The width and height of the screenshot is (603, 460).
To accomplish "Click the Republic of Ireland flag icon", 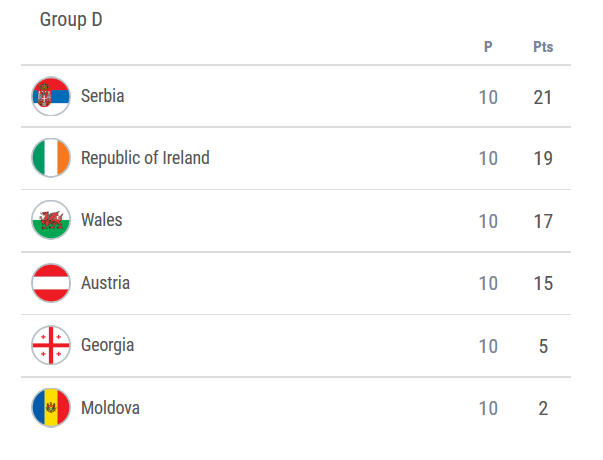I will tap(51, 159).
